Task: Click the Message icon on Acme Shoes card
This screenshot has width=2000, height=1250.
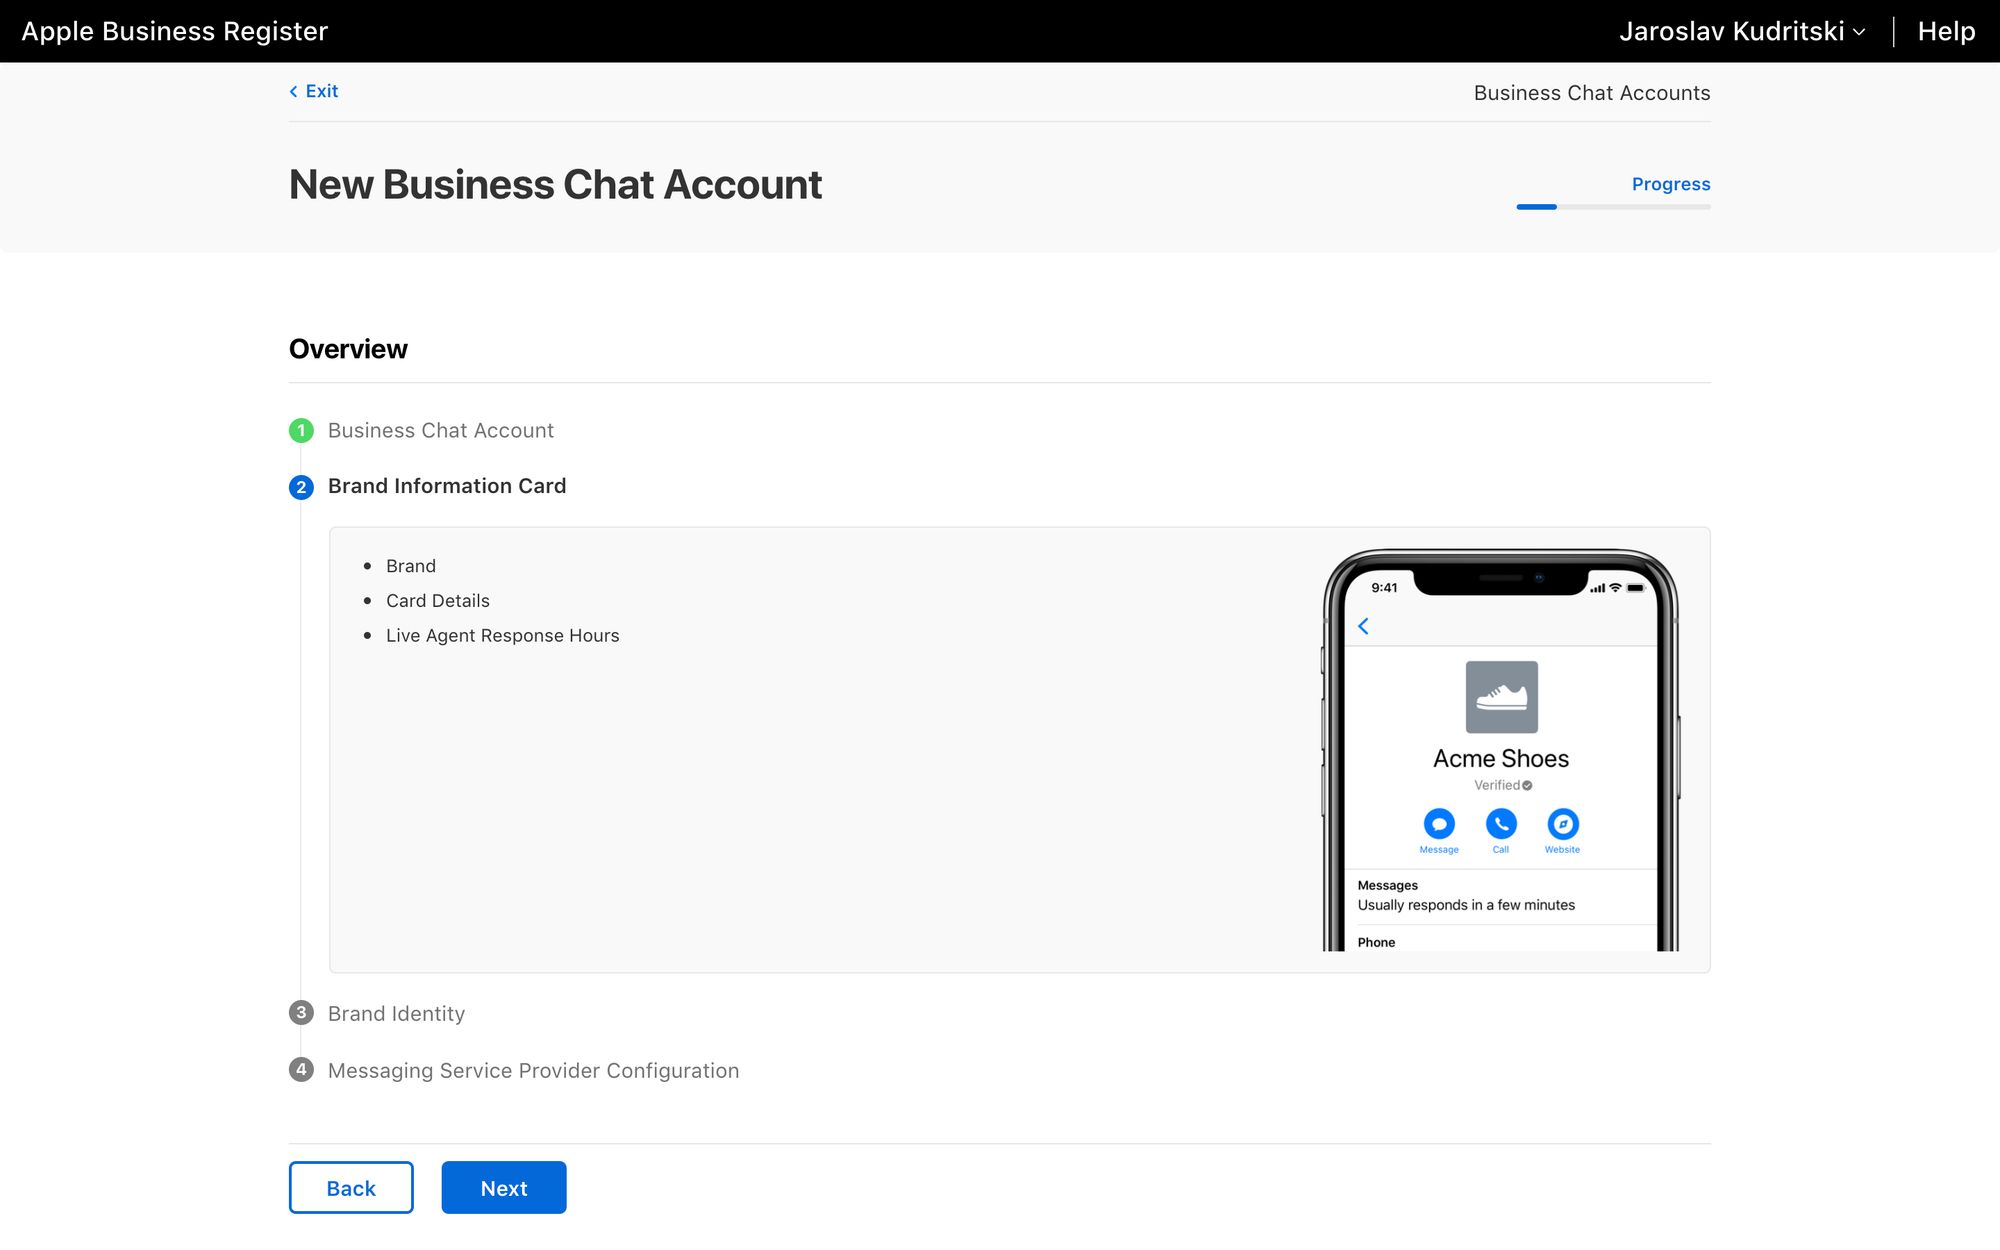Action: (x=1438, y=824)
